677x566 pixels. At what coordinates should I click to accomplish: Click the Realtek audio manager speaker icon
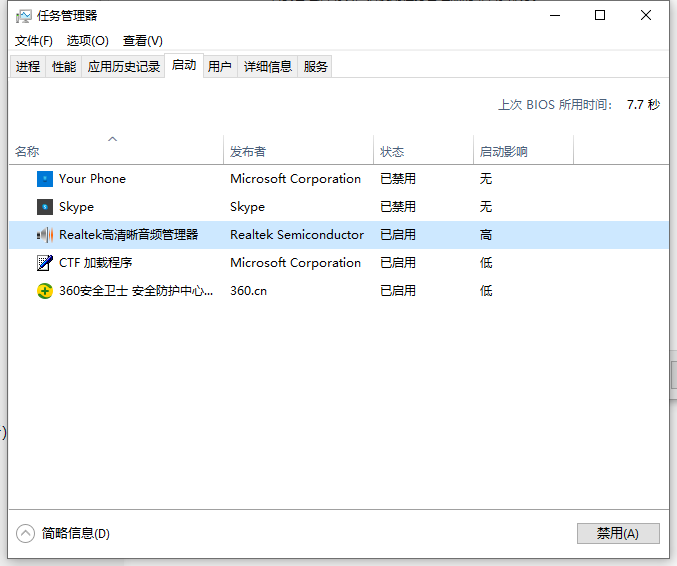click(x=45, y=235)
